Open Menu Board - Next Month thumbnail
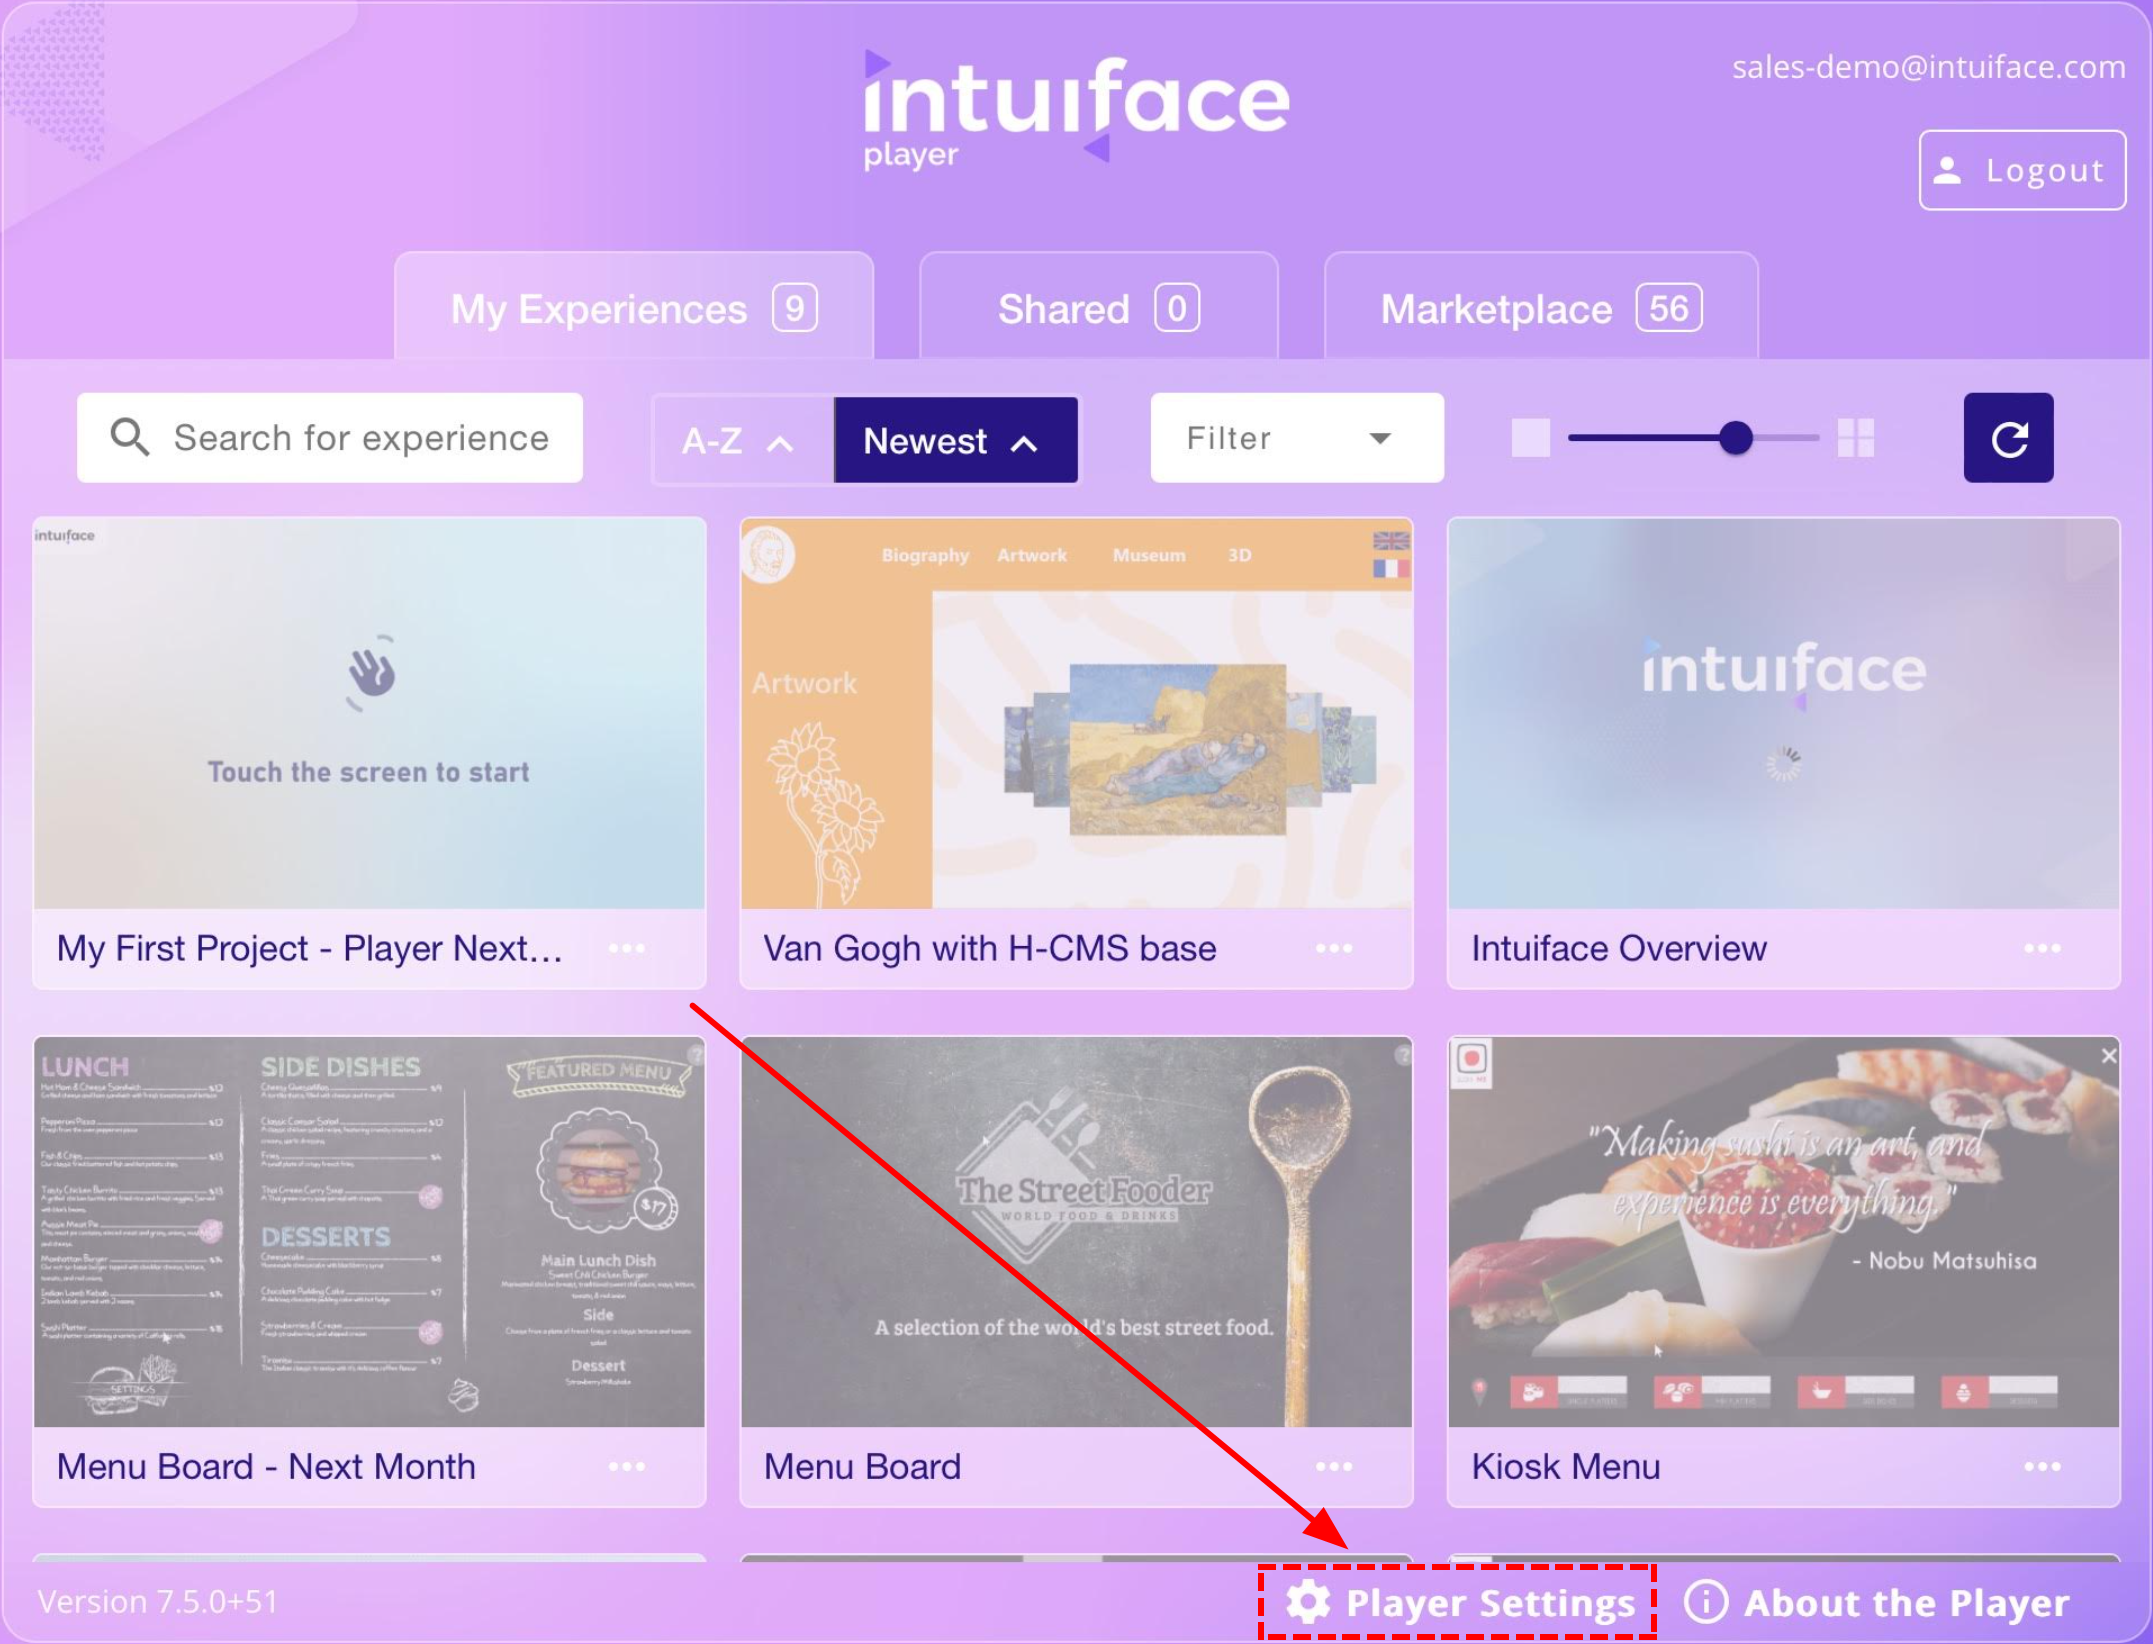2153x1644 pixels. [369, 1232]
